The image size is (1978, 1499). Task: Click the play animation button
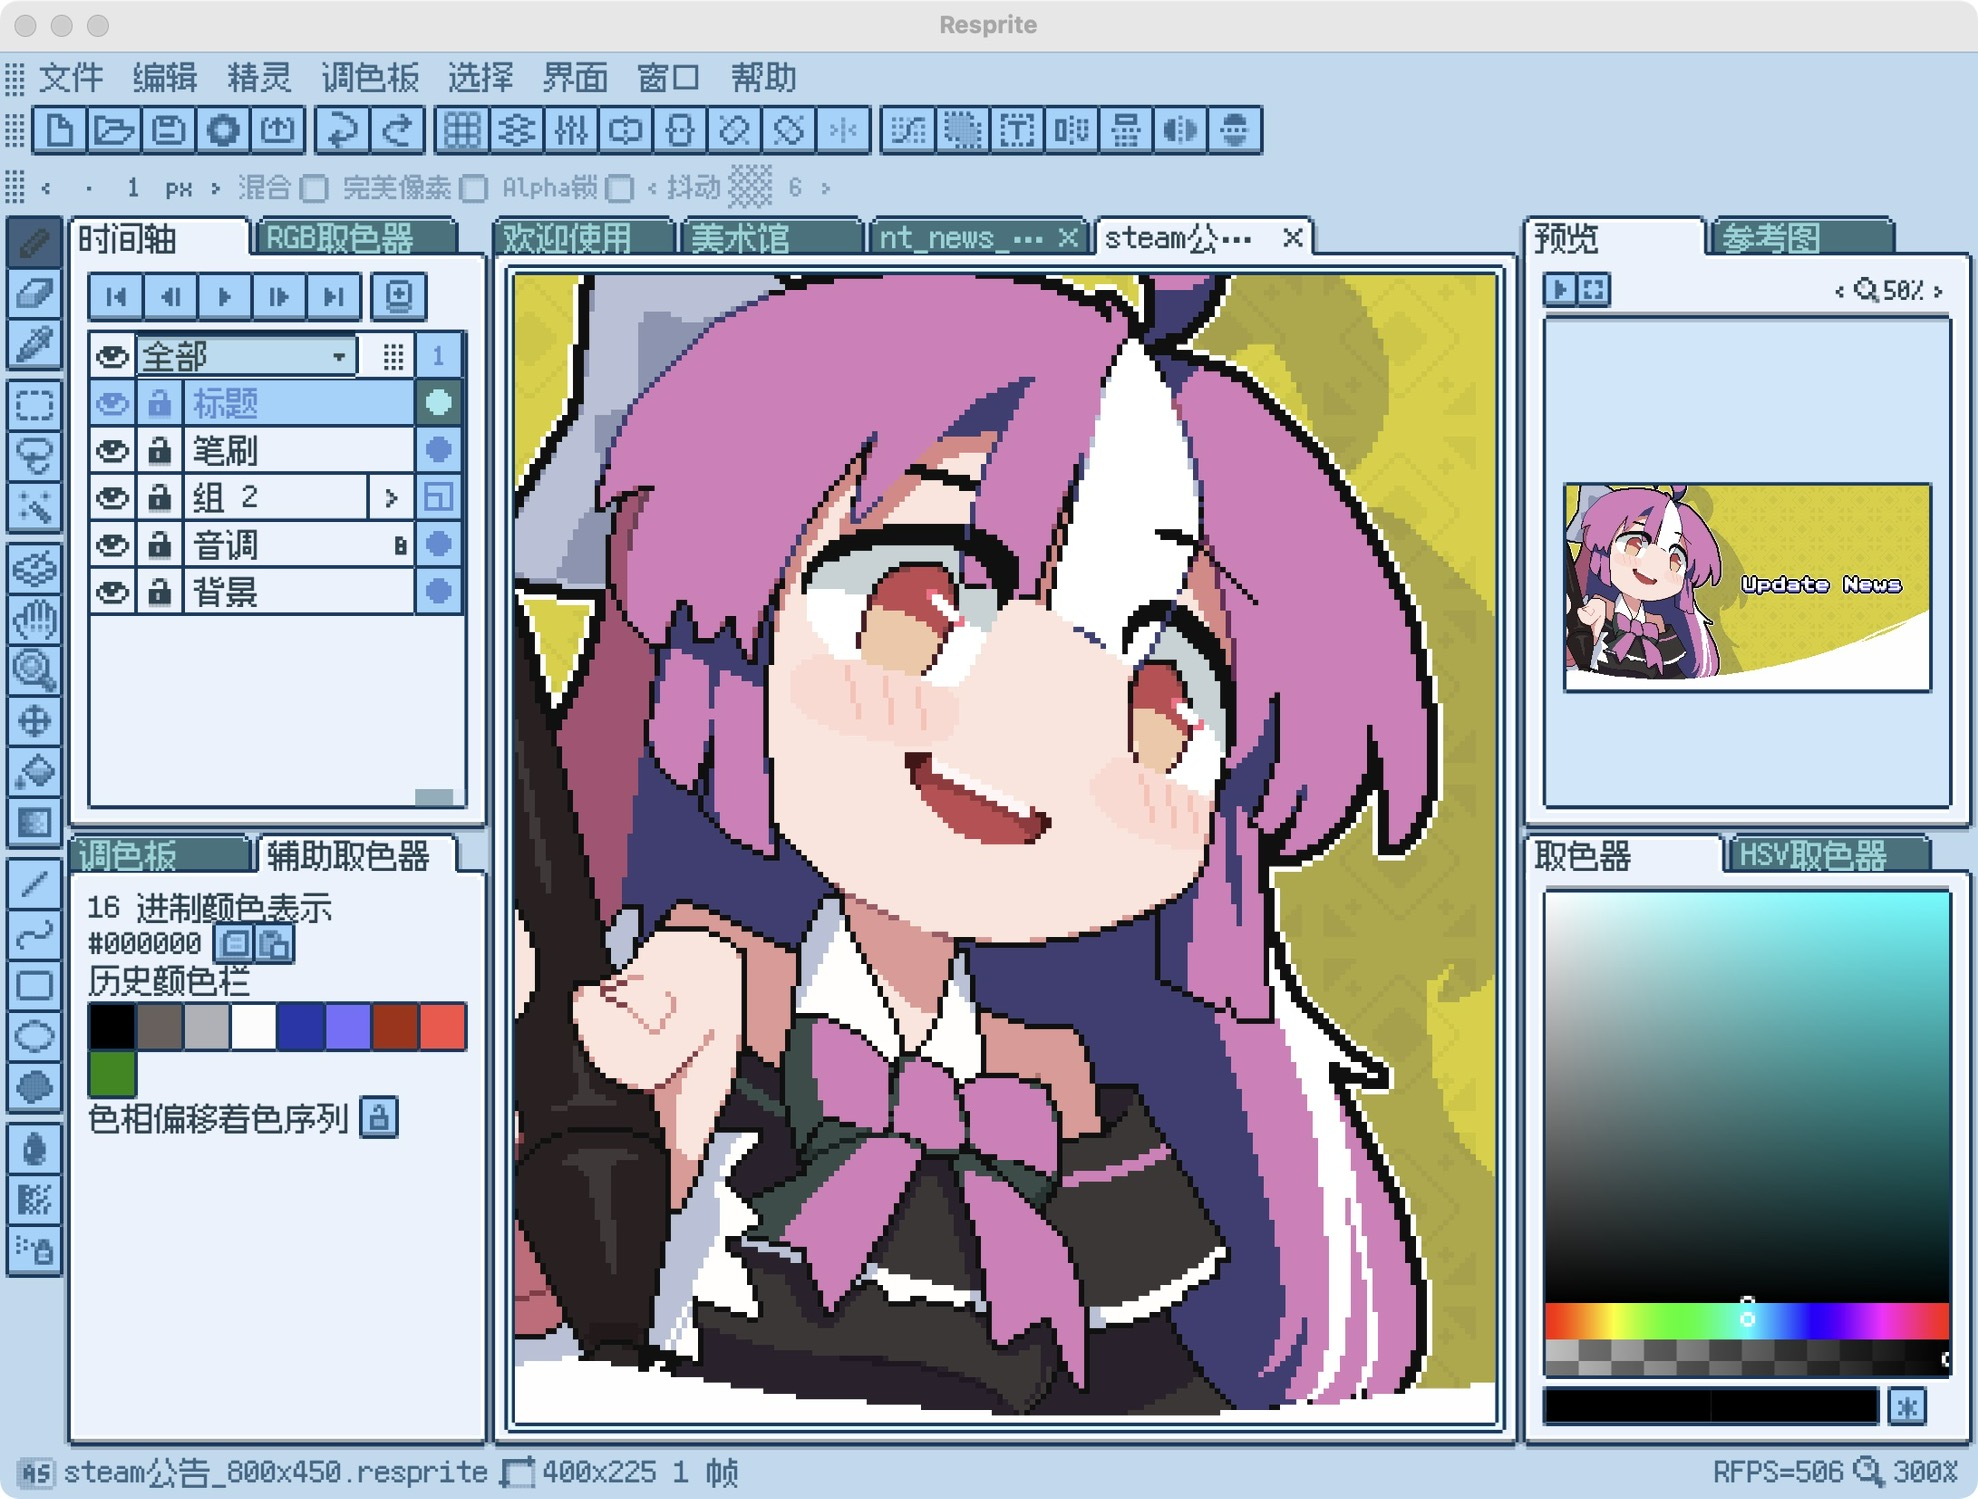click(x=224, y=296)
